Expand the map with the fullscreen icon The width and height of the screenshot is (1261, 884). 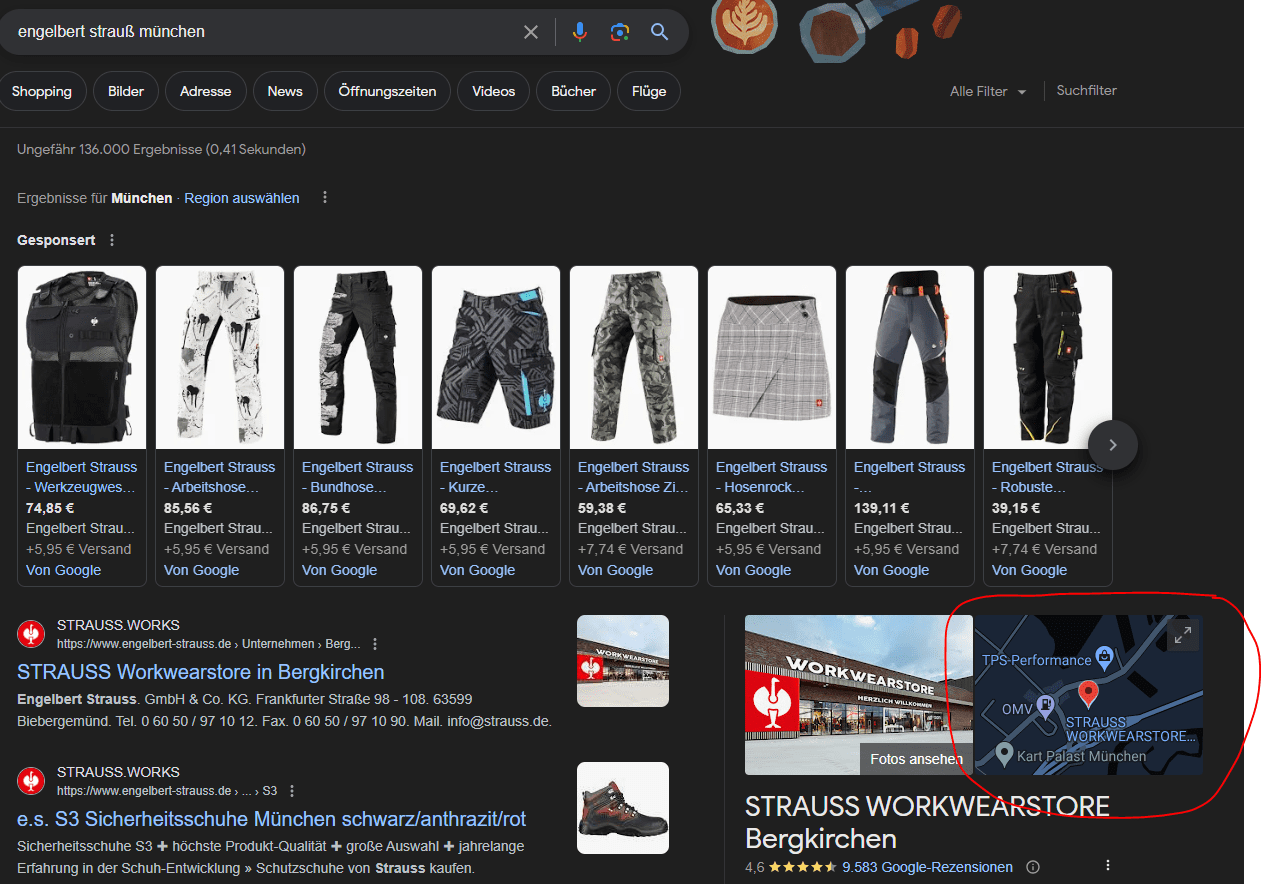[1182, 635]
